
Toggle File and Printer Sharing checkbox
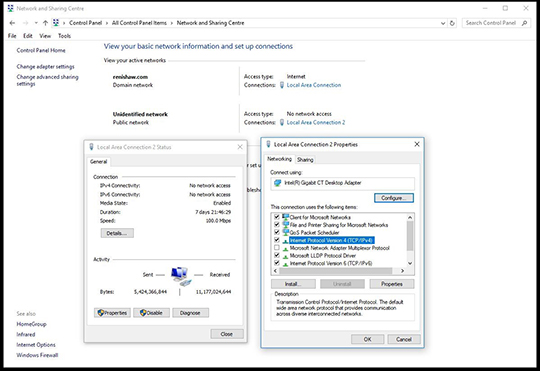coord(277,225)
